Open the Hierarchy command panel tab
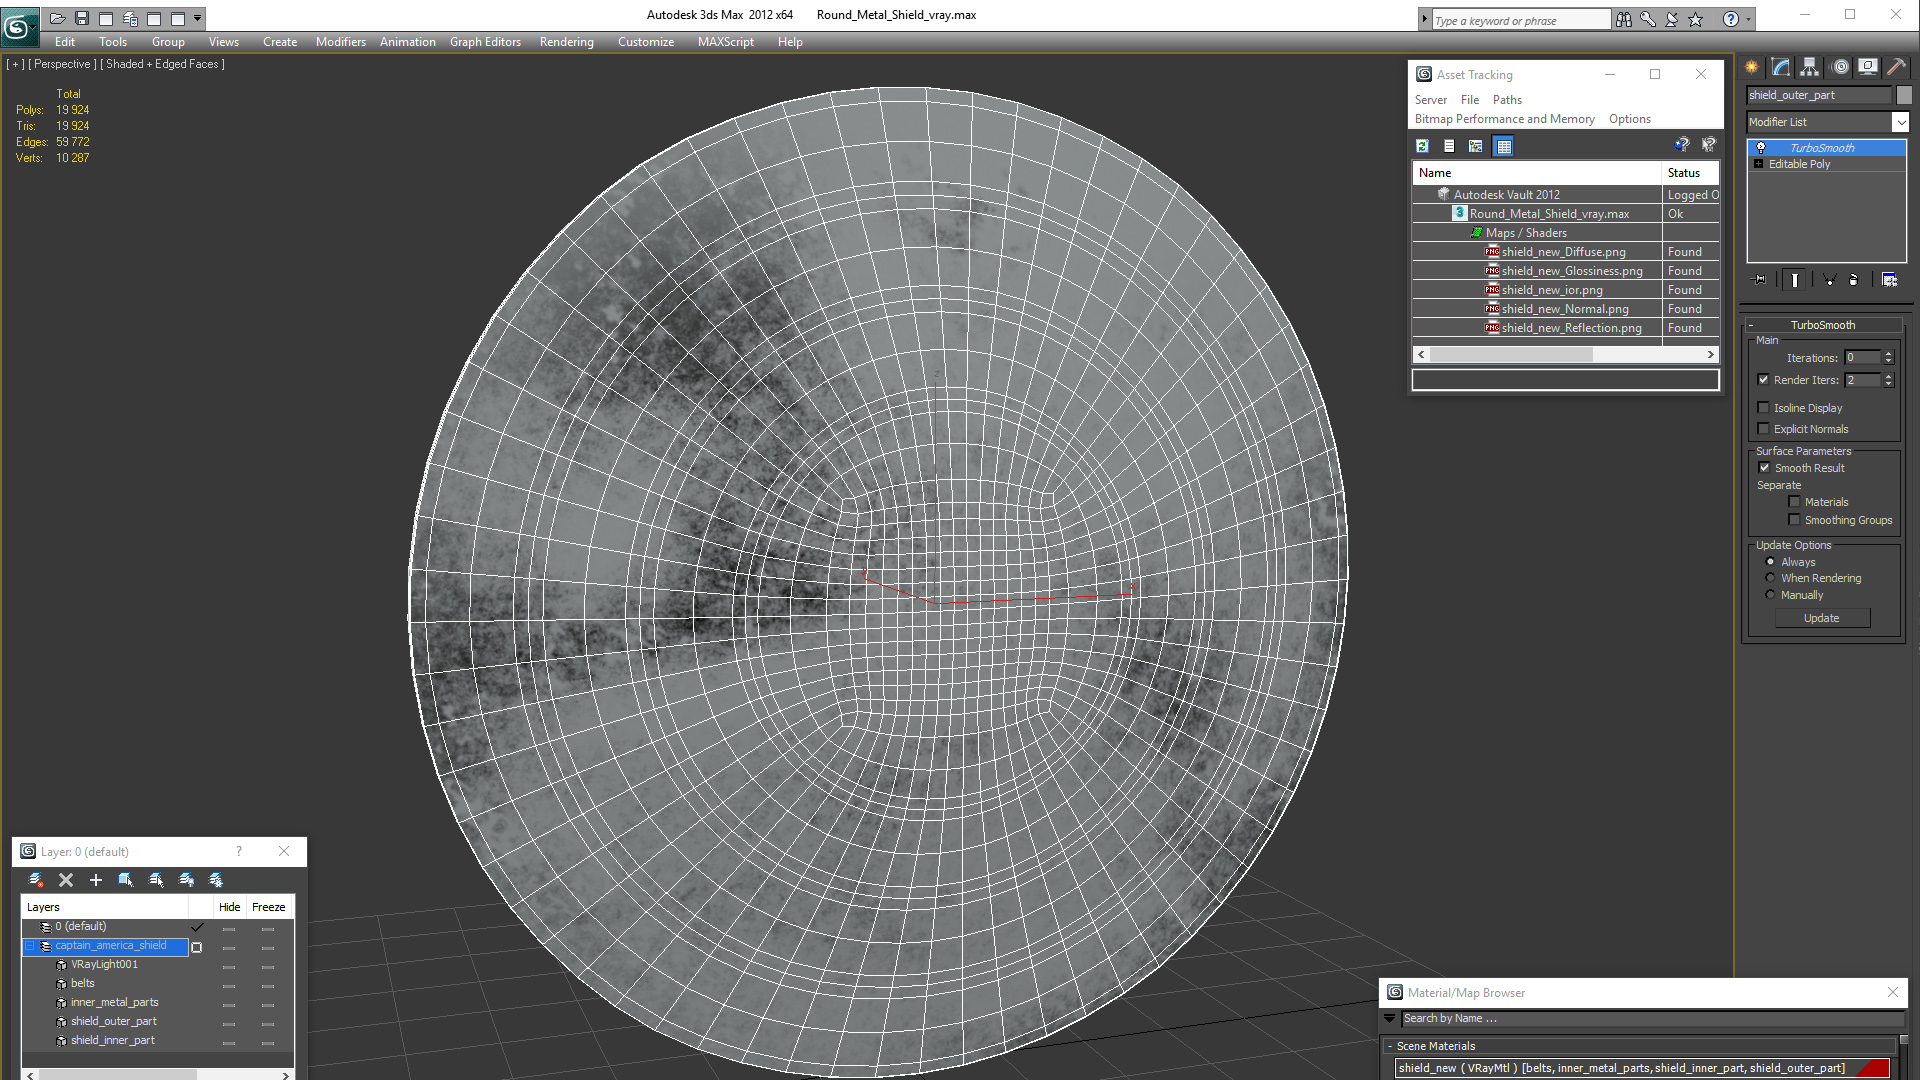 [1809, 67]
